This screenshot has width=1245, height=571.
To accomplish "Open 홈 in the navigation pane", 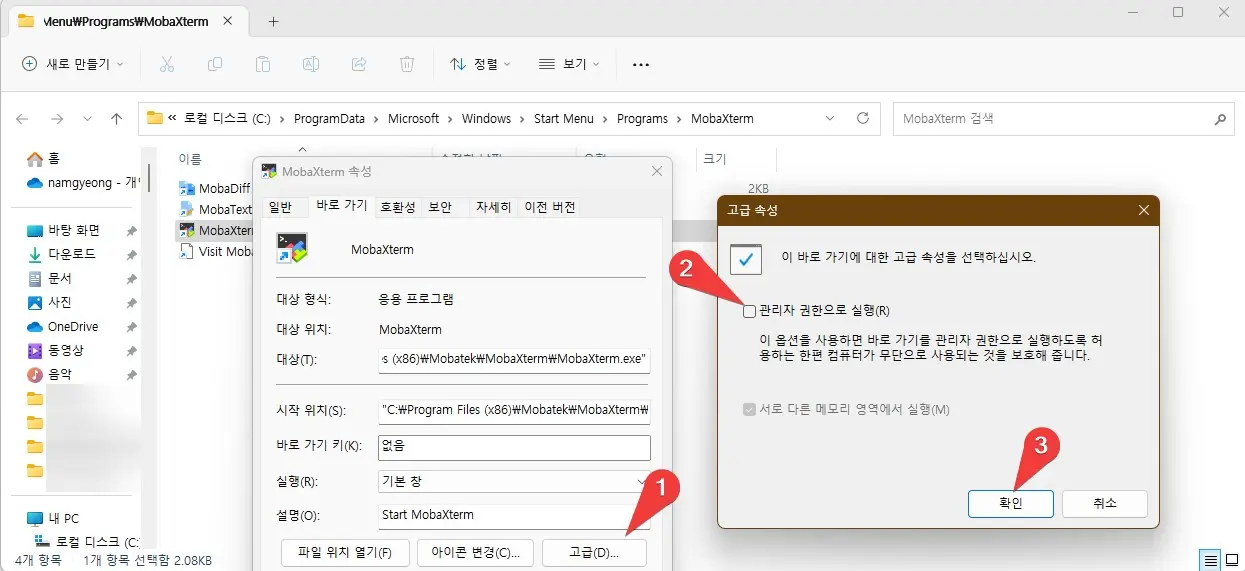I will click(x=44, y=158).
